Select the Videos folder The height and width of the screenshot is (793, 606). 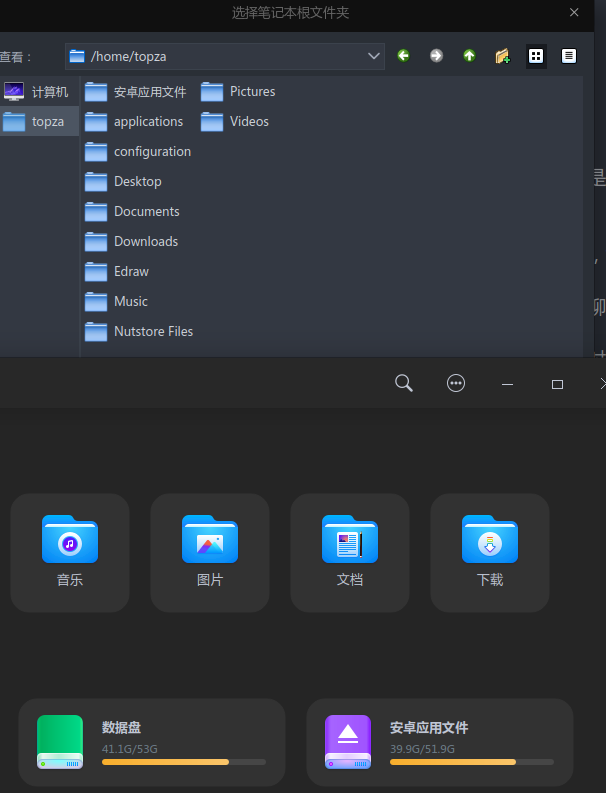(235, 121)
